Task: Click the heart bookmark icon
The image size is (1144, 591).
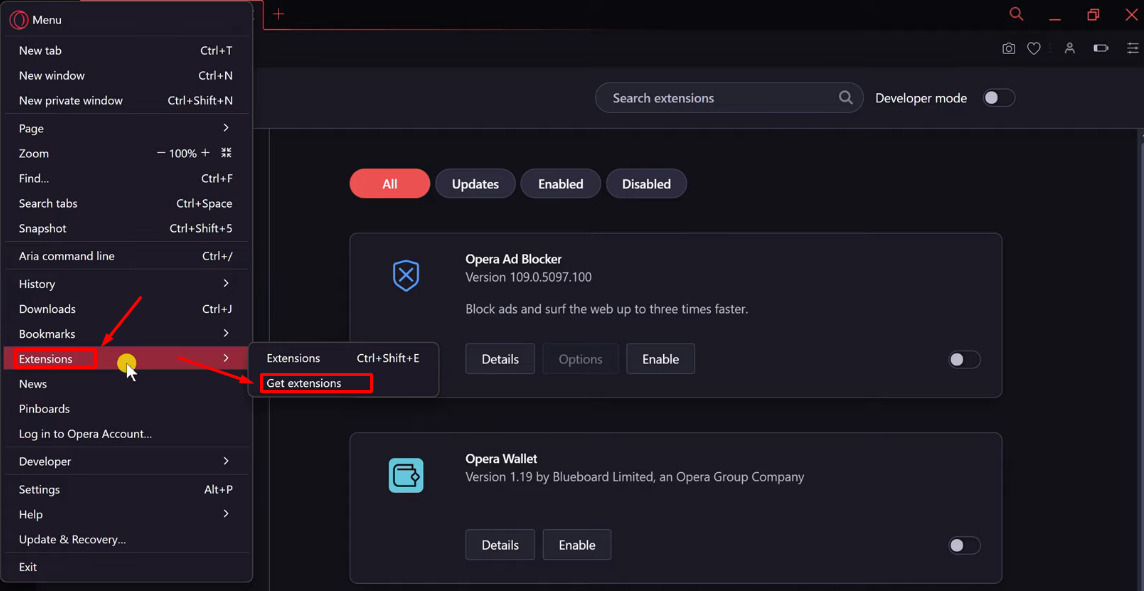Action: (x=1033, y=48)
